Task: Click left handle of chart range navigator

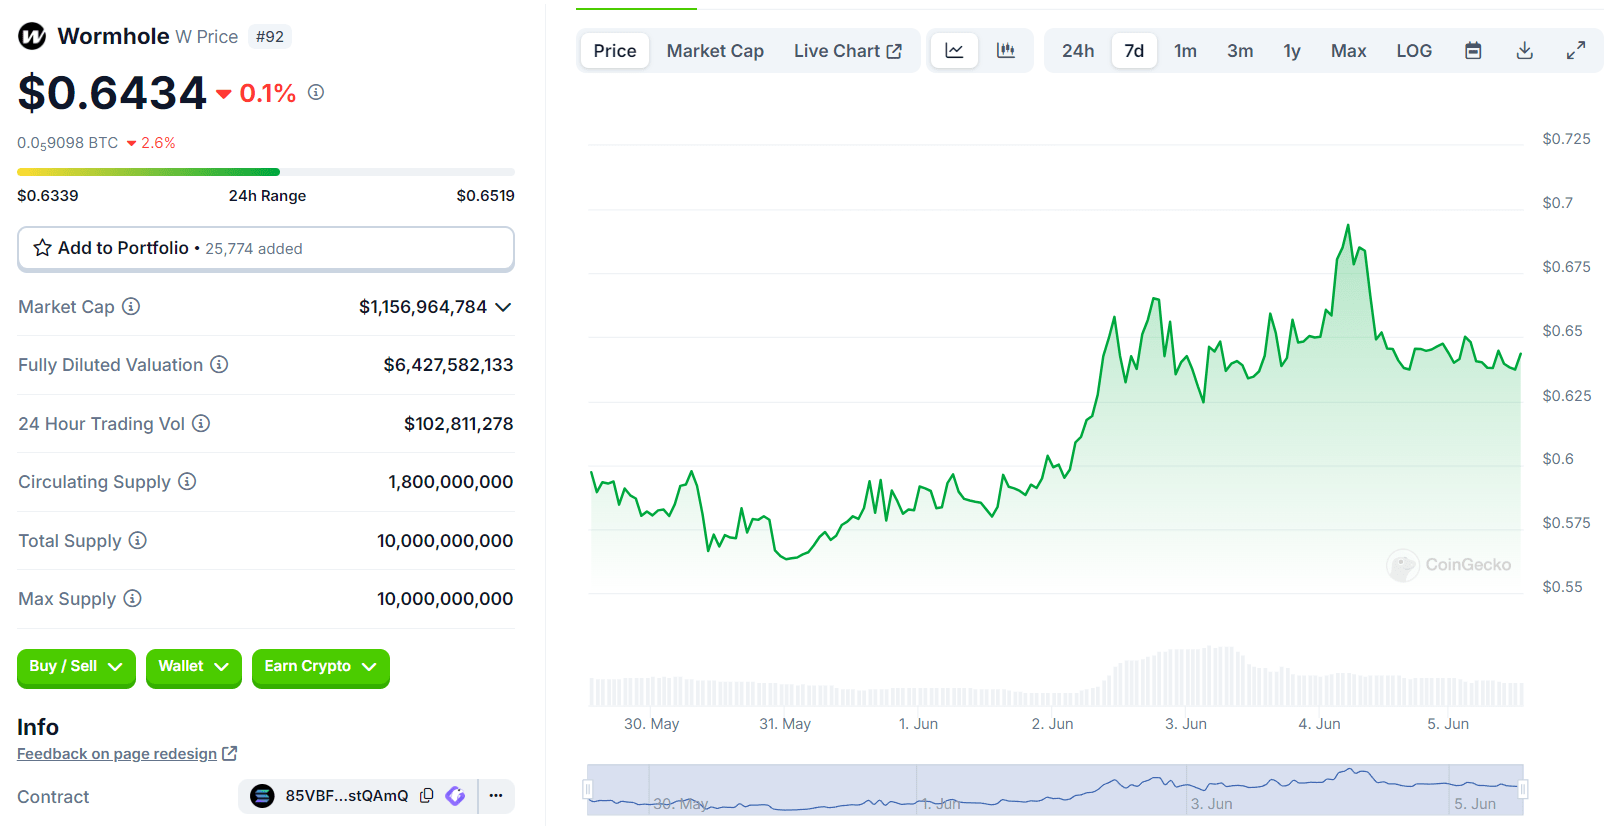Action: [588, 790]
